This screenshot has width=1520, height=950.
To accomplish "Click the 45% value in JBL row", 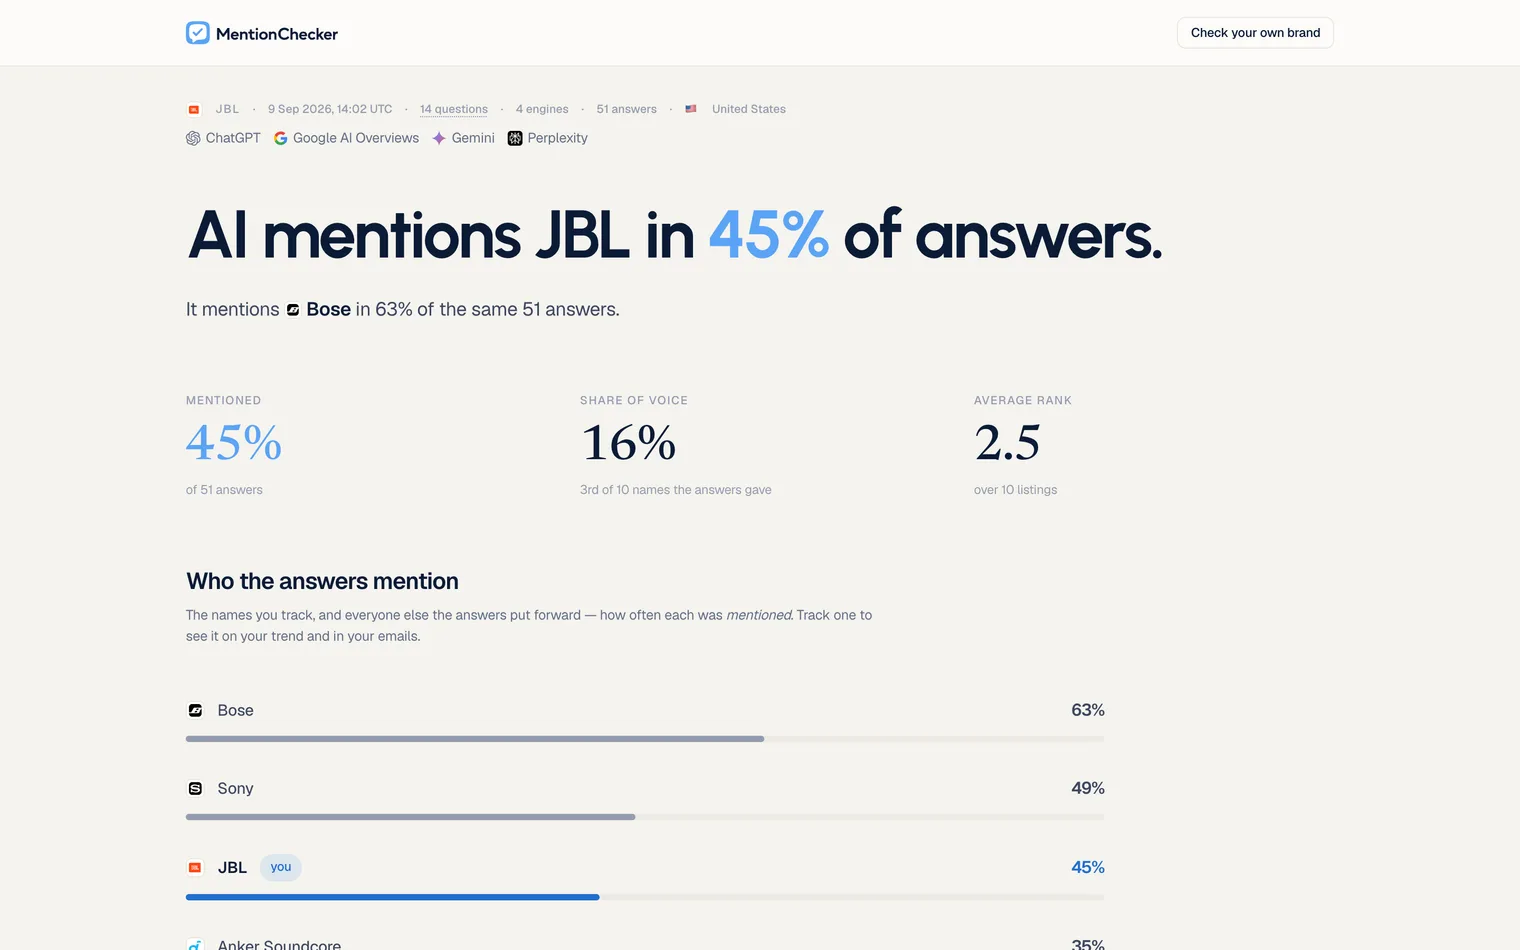I will coord(1088,867).
